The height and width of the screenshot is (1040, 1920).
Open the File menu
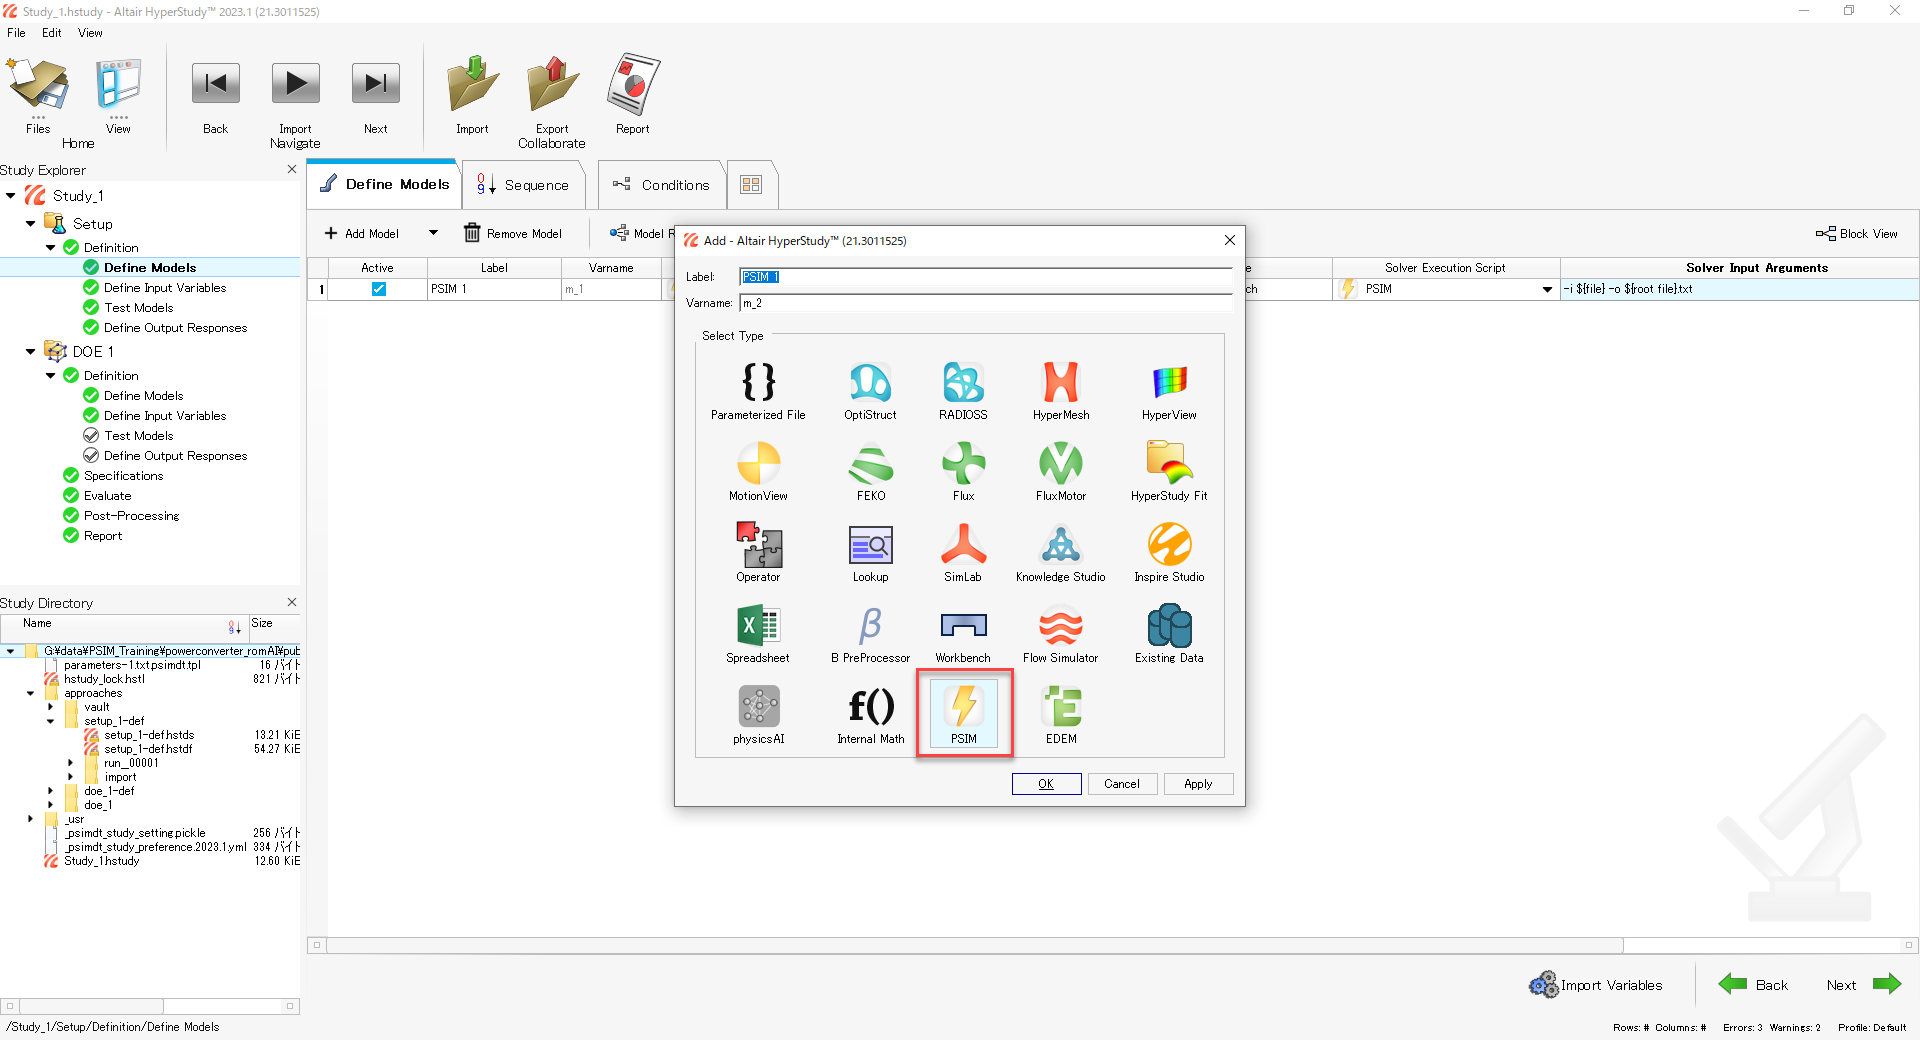point(16,33)
